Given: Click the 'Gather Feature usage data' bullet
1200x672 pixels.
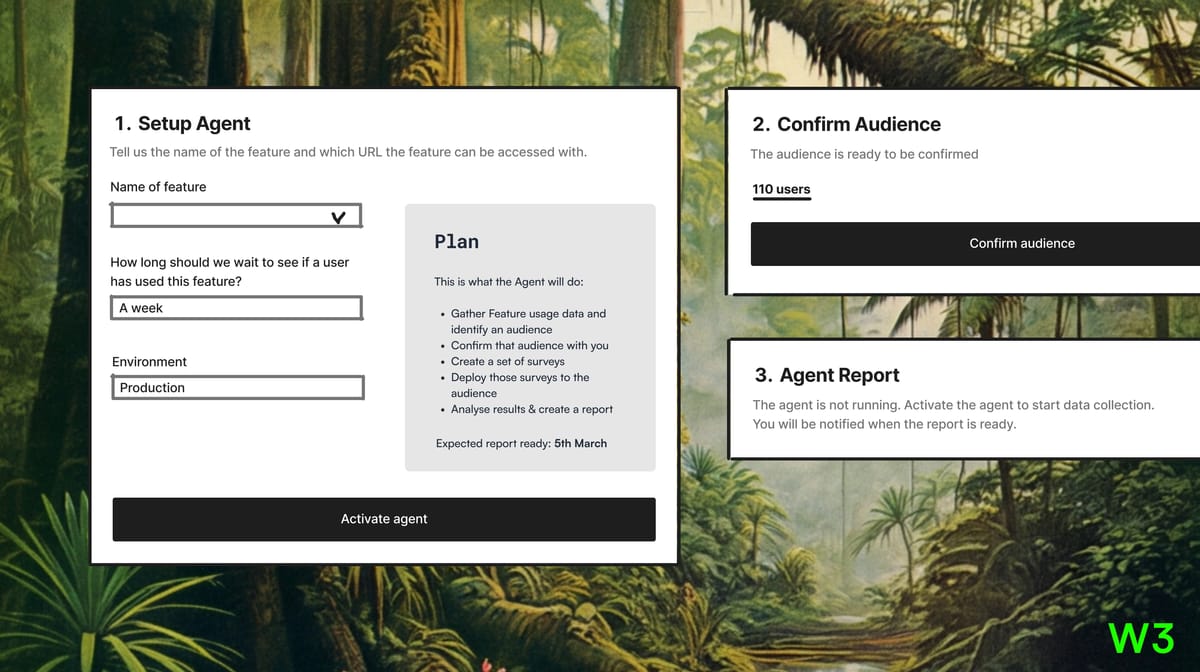Looking at the screenshot, I should click(x=528, y=321).
